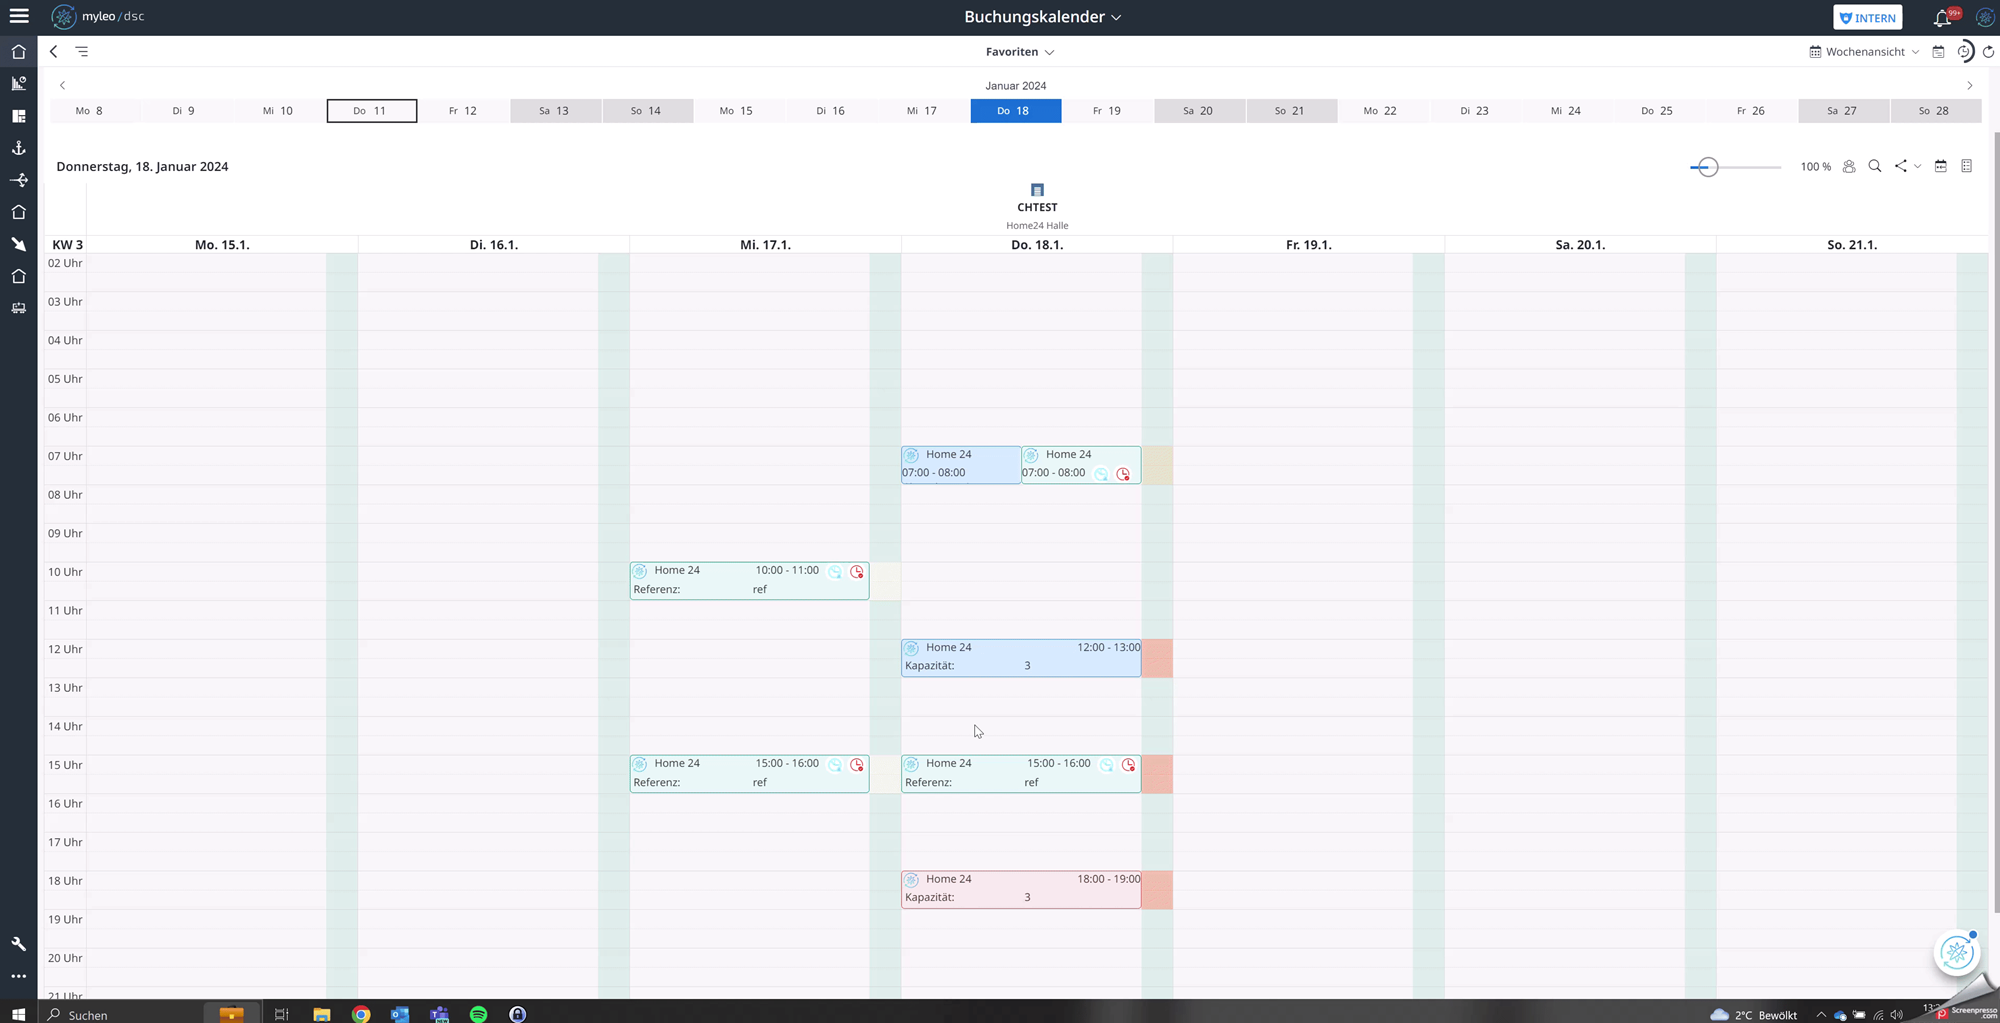Reload the calendar with refresh icon
This screenshot has height=1023, width=2000.
(1988, 52)
